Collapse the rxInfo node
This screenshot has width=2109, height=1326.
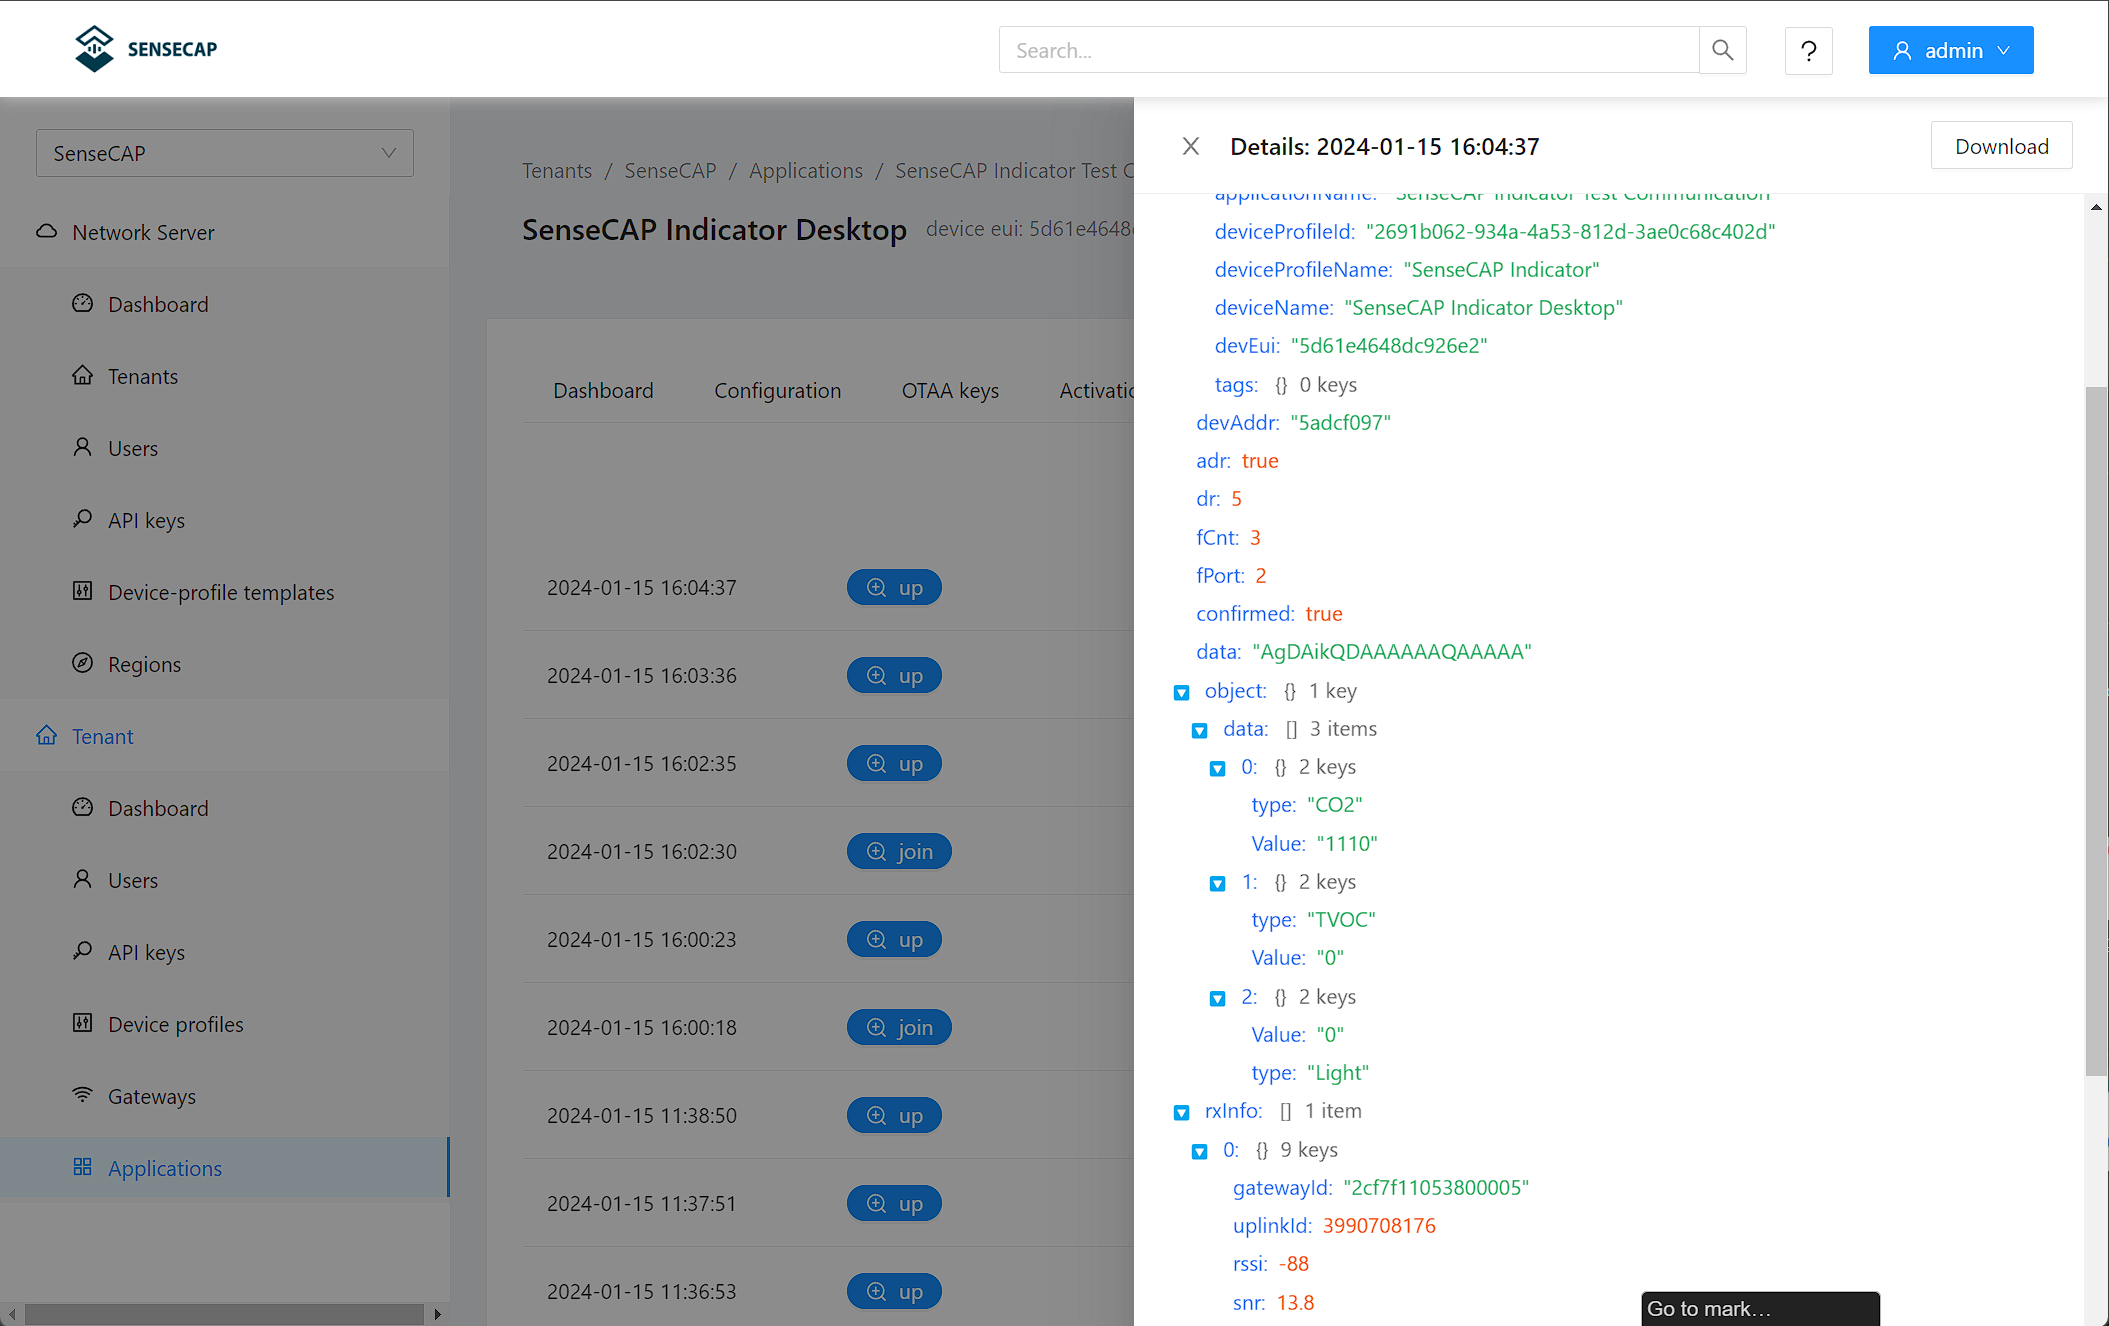pos(1181,1112)
